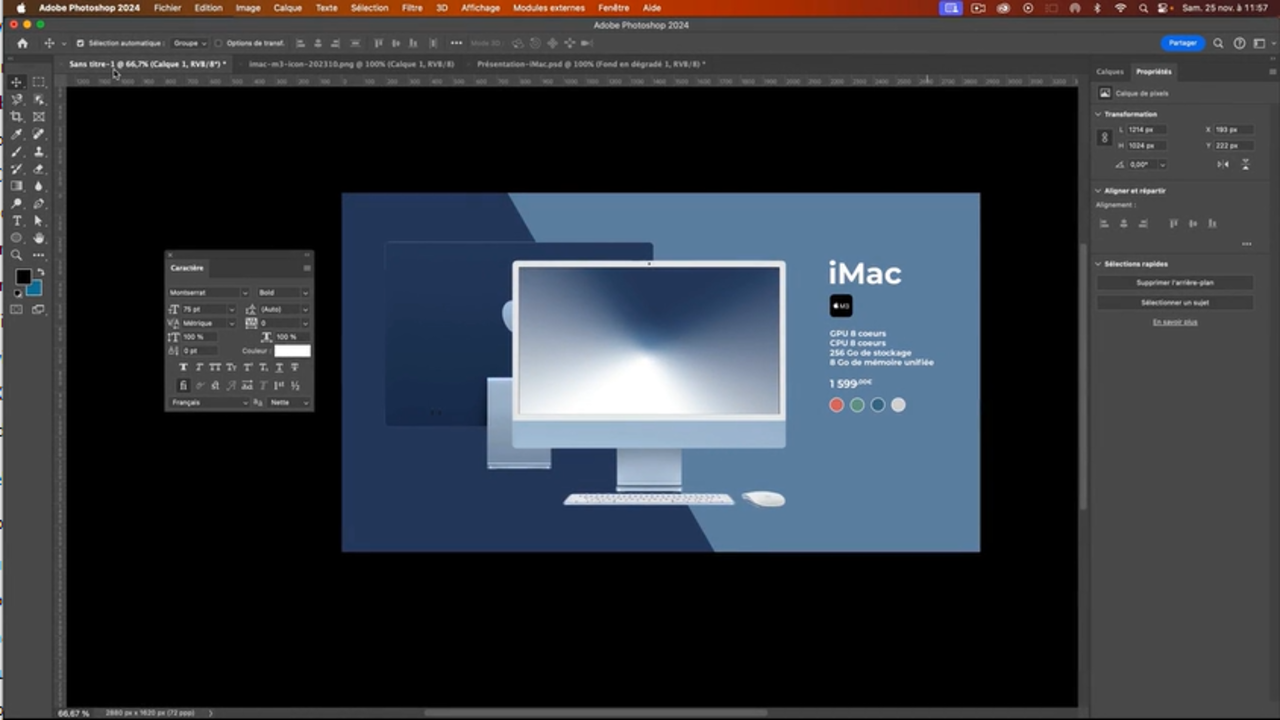Select the Move tool

[x=14, y=82]
